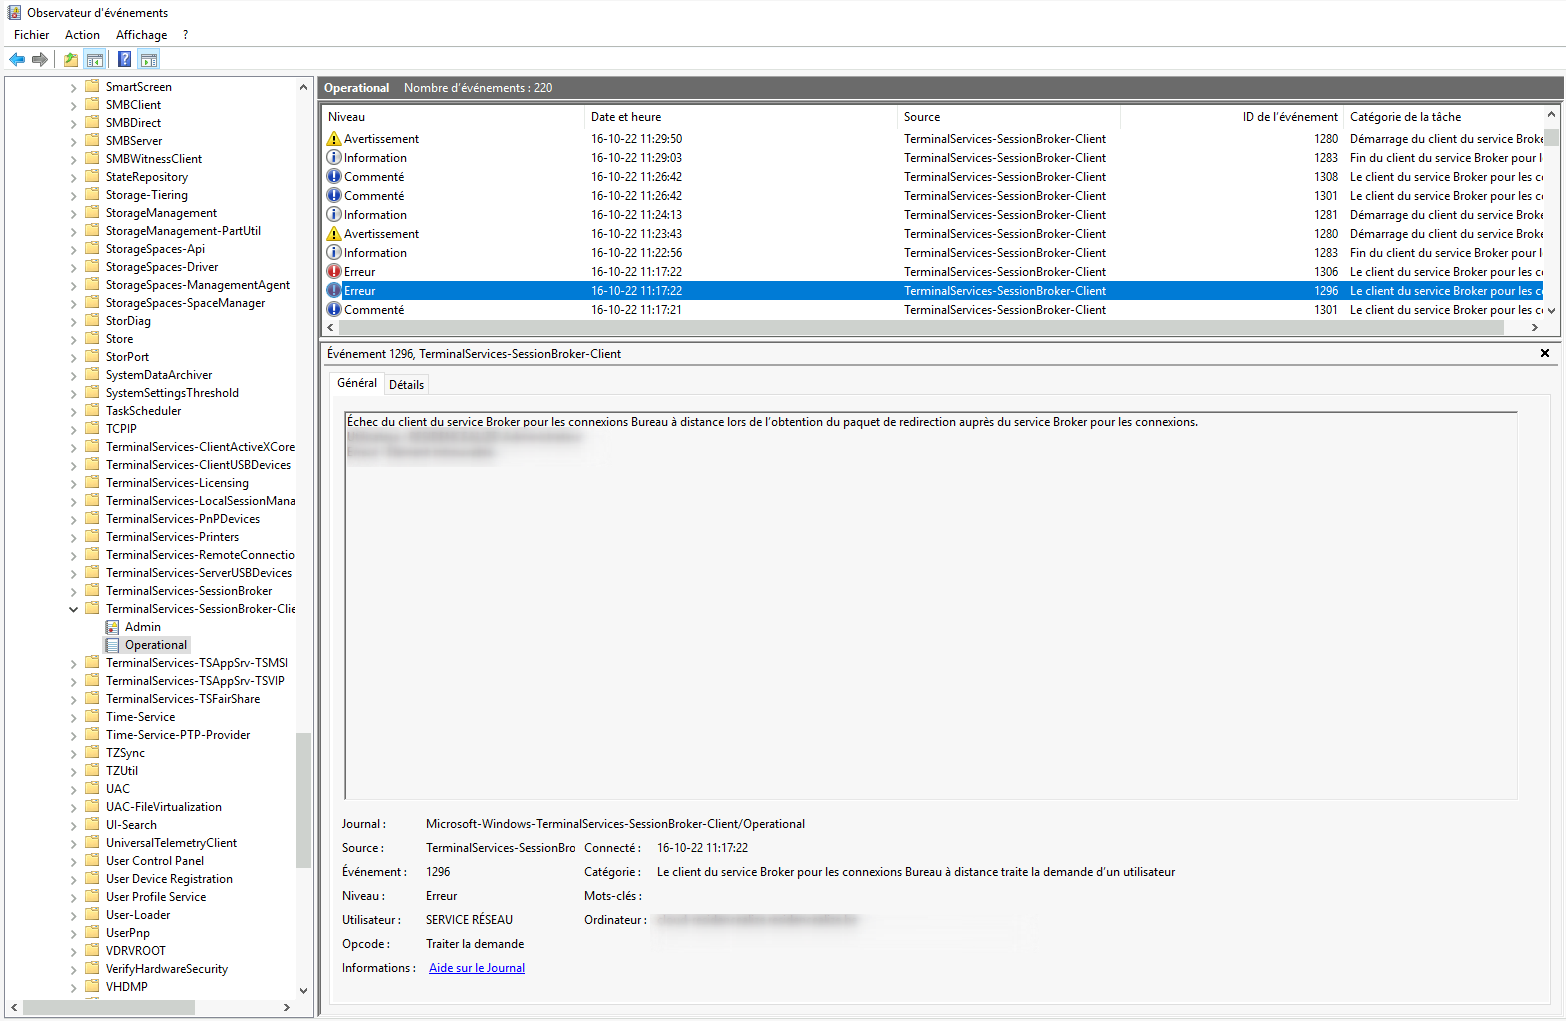Click the tree pane vertical scrollbar thumb
This screenshot has height=1021, width=1566.
303,800
